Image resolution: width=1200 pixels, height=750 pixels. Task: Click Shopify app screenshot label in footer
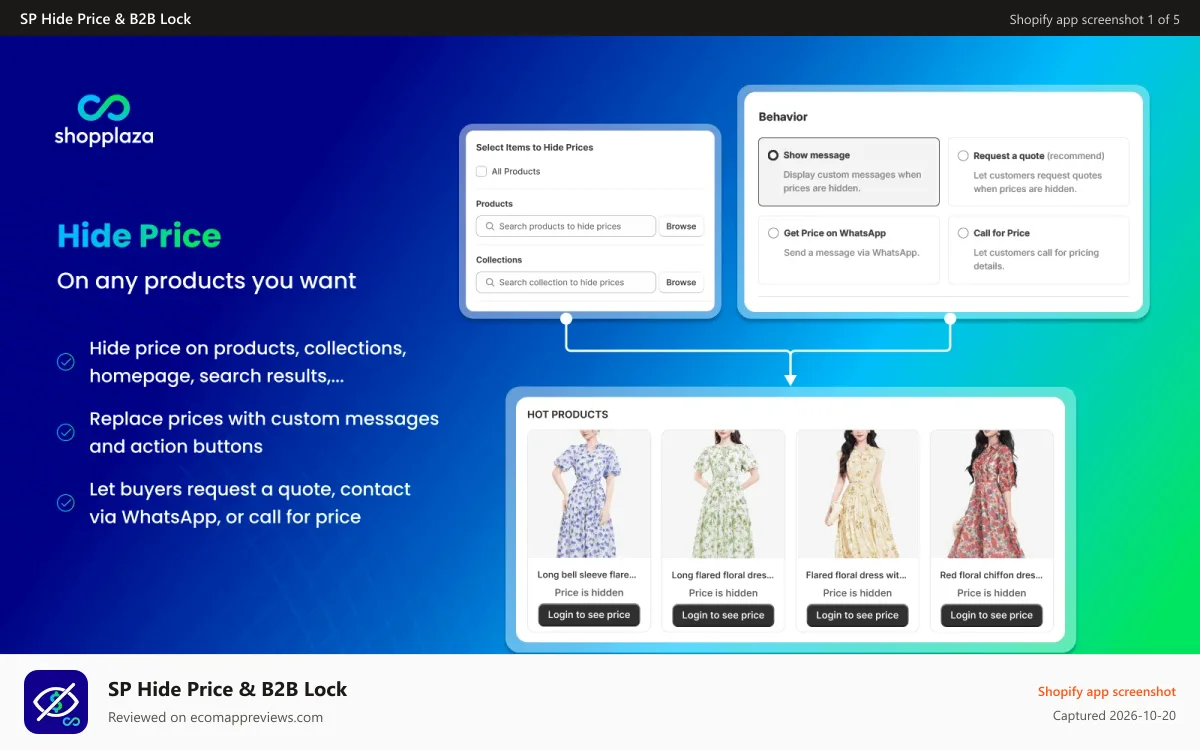coord(1107,692)
